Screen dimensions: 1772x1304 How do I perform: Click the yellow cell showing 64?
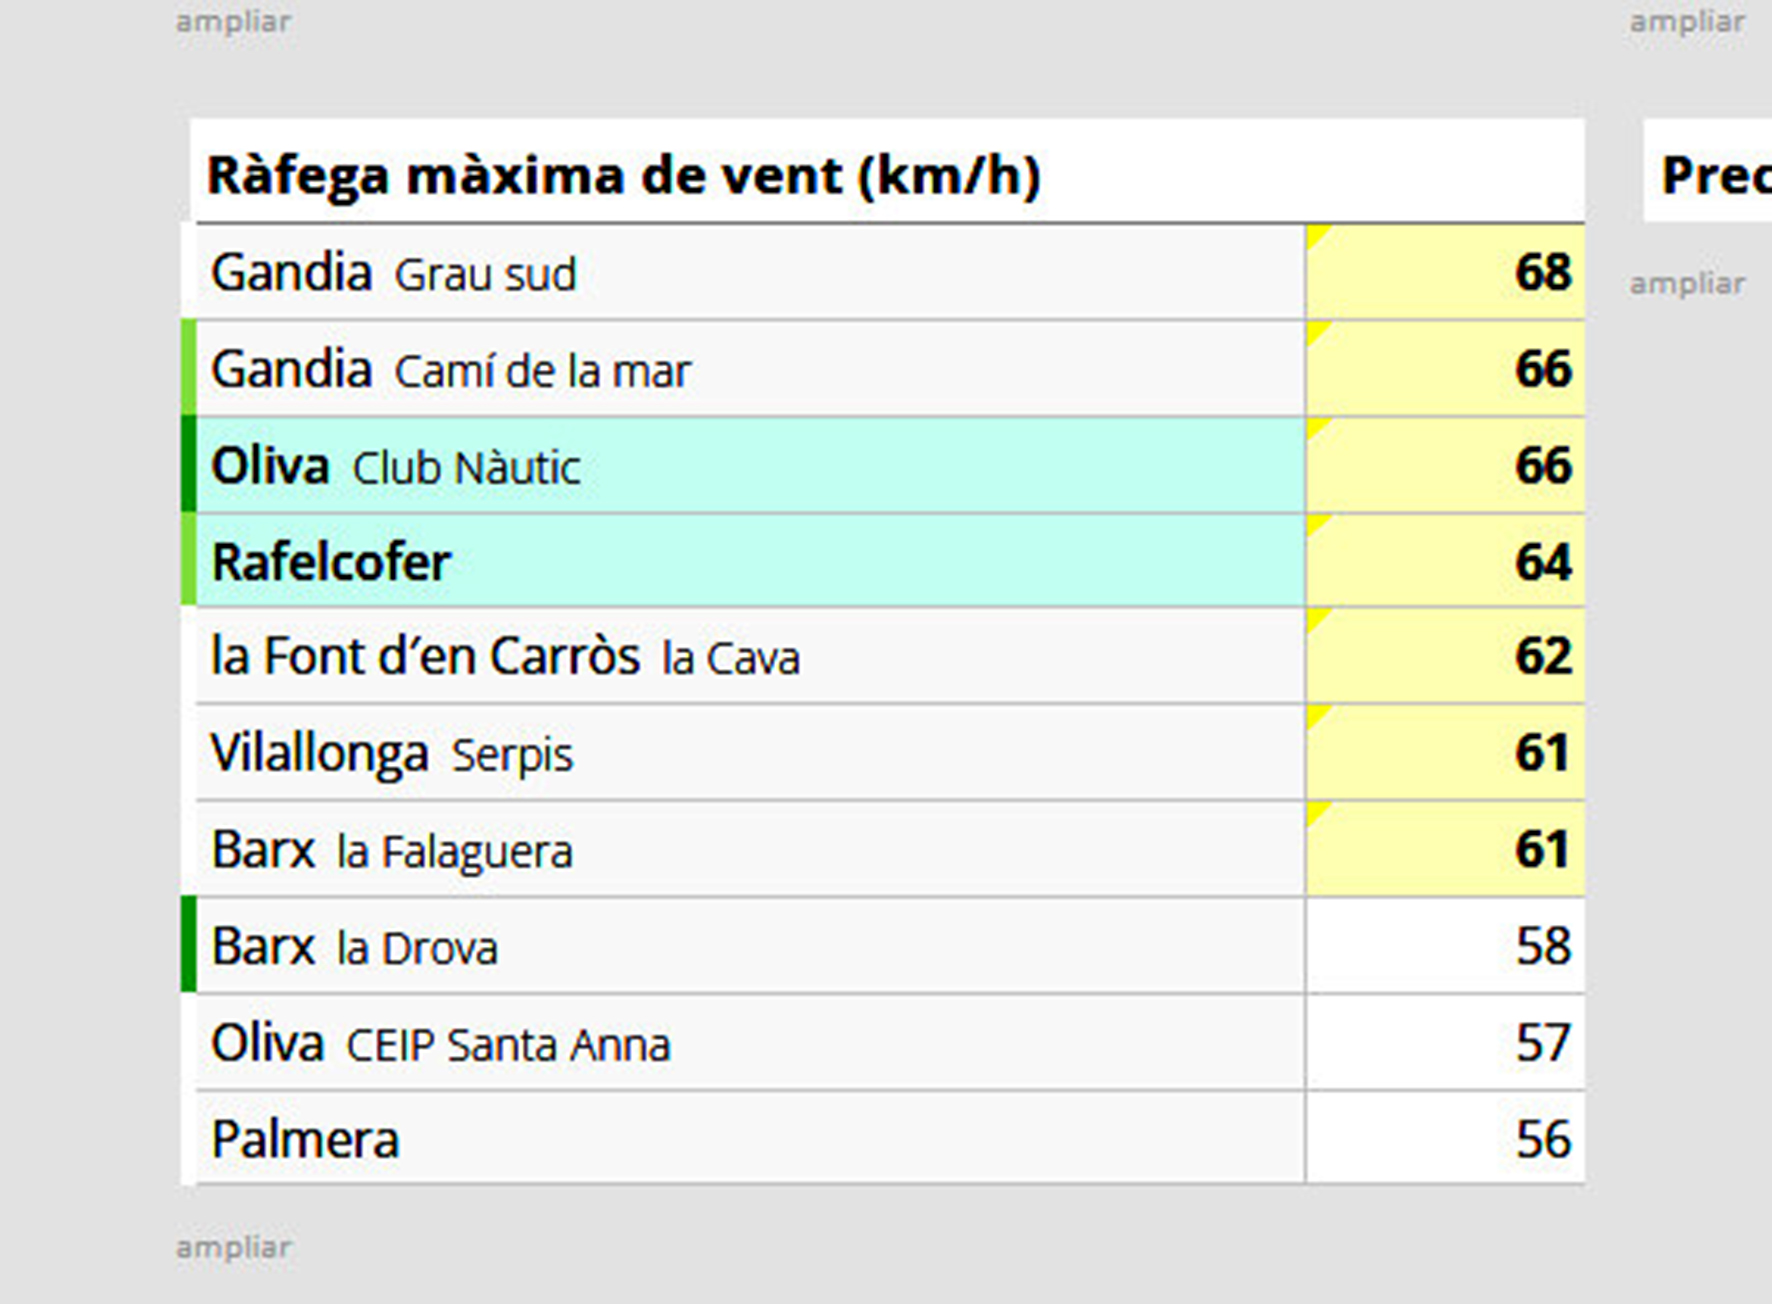click(1445, 560)
